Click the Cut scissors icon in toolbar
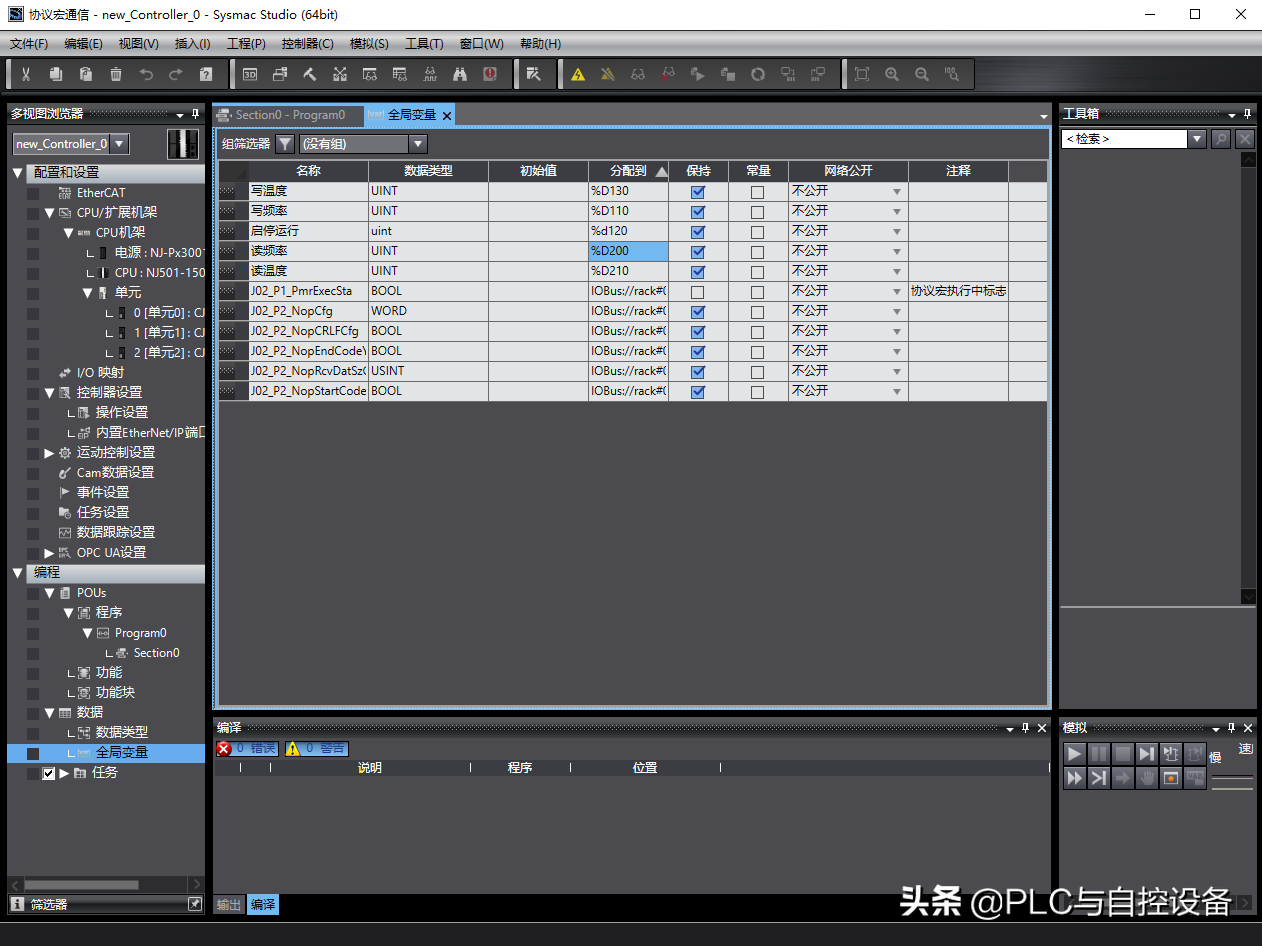1262x946 pixels. [26, 74]
